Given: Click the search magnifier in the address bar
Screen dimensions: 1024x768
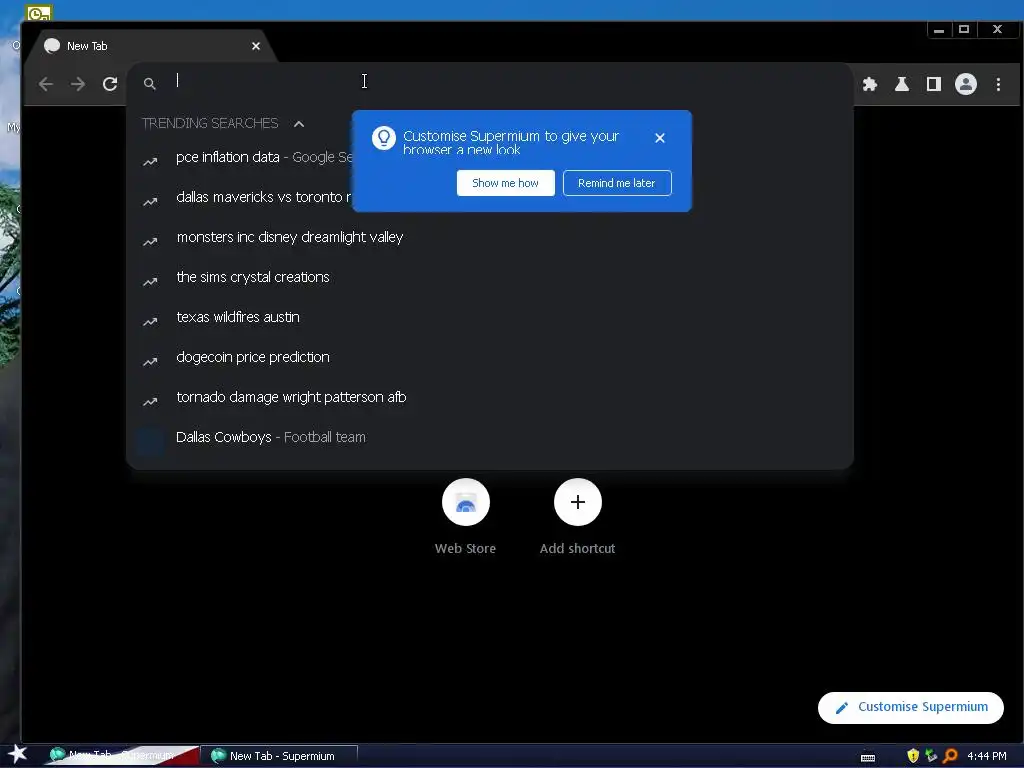Looking at the screenshot, I should (x=150, y=84).
